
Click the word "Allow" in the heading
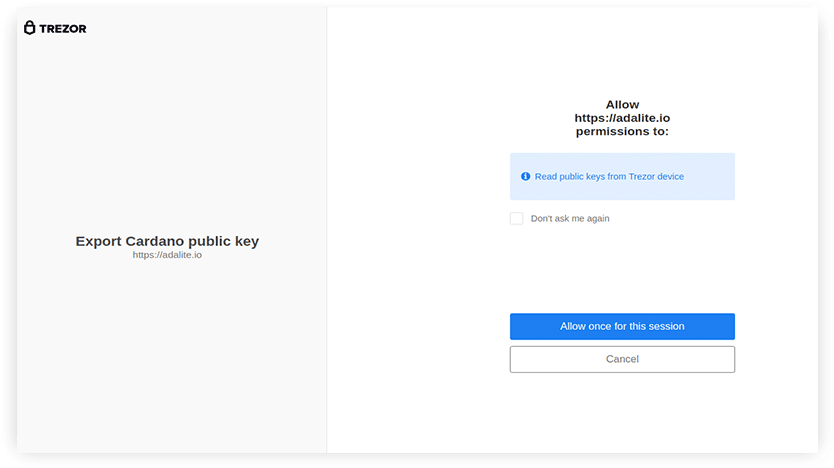[x=622, y=105]
